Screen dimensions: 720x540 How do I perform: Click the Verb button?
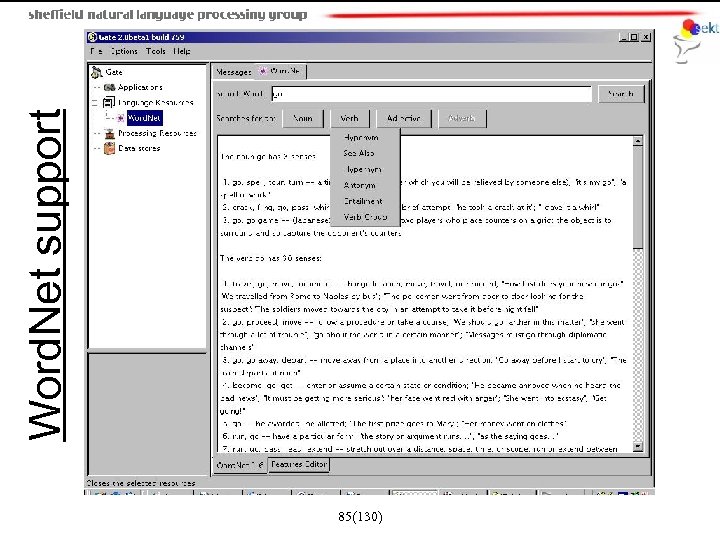click(x=349, y=118)
